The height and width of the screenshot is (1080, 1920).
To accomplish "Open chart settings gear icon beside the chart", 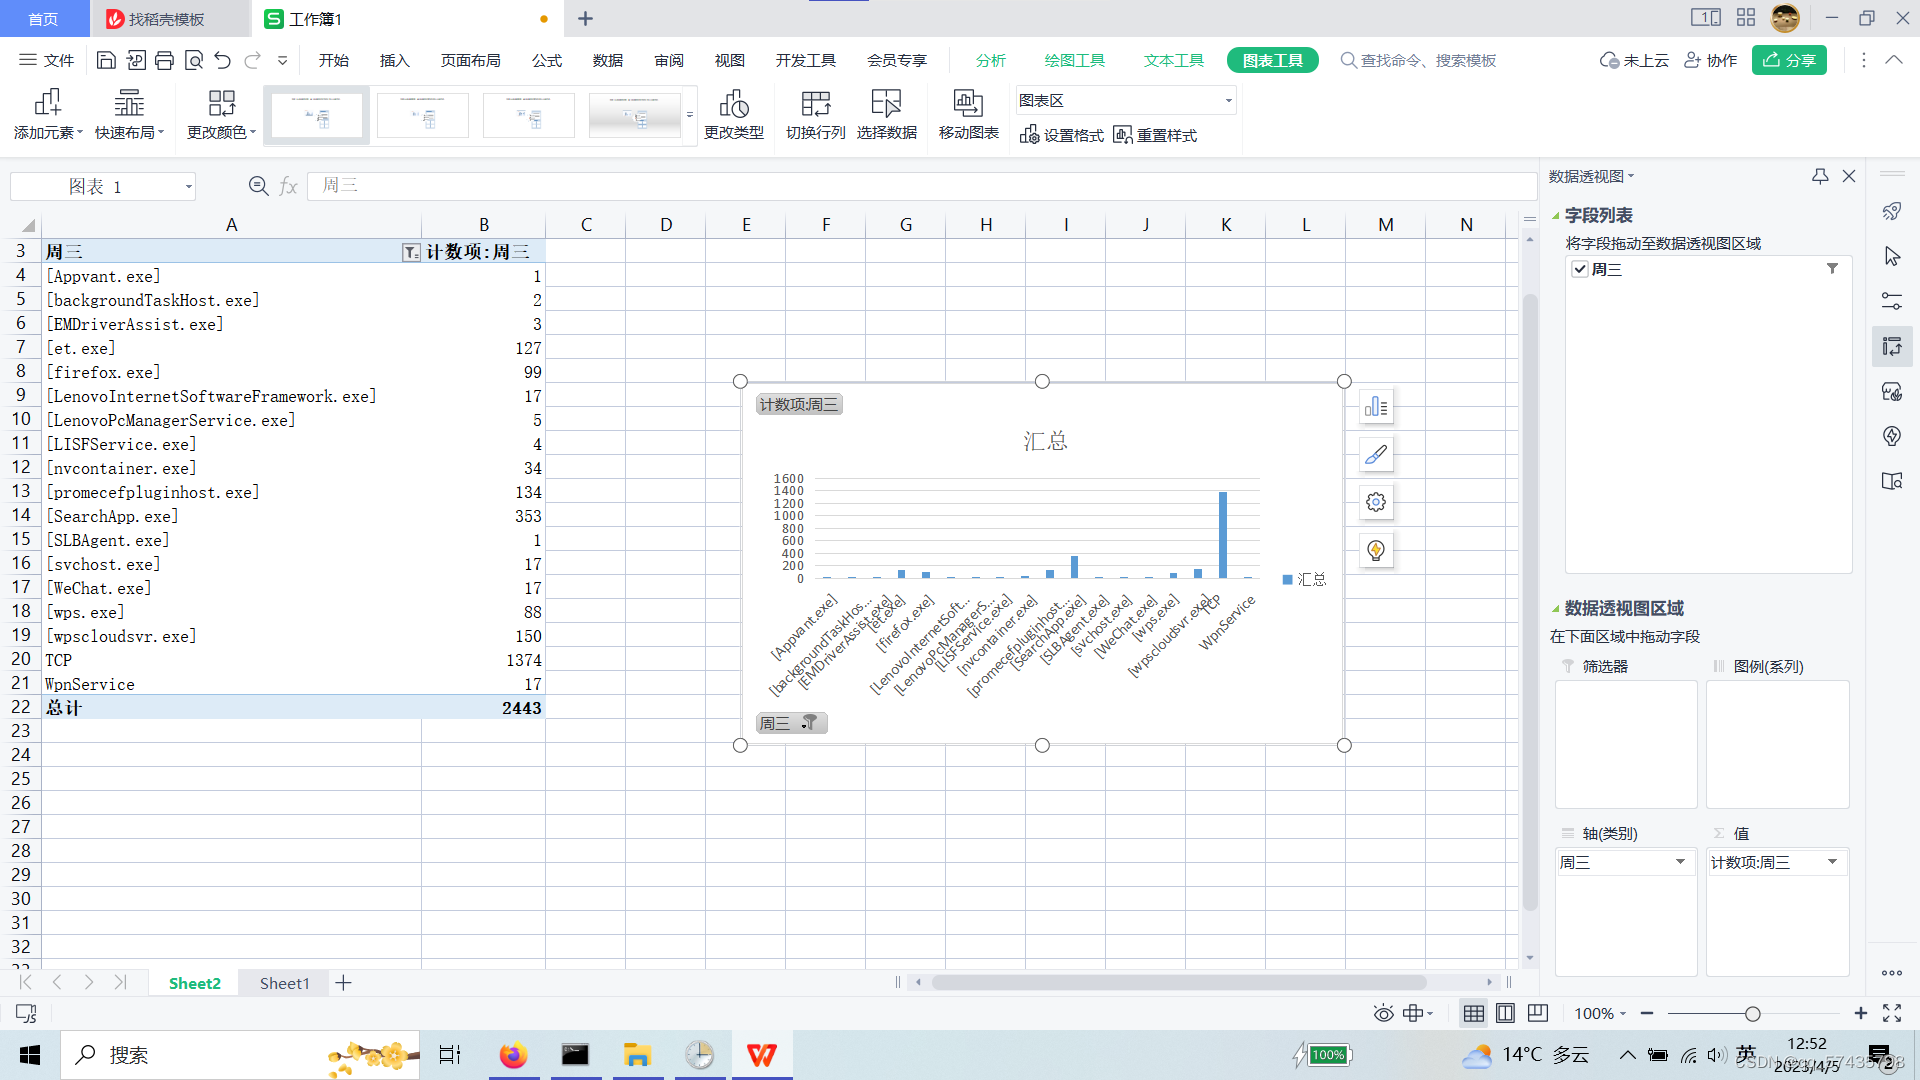I will [1376, 502].
